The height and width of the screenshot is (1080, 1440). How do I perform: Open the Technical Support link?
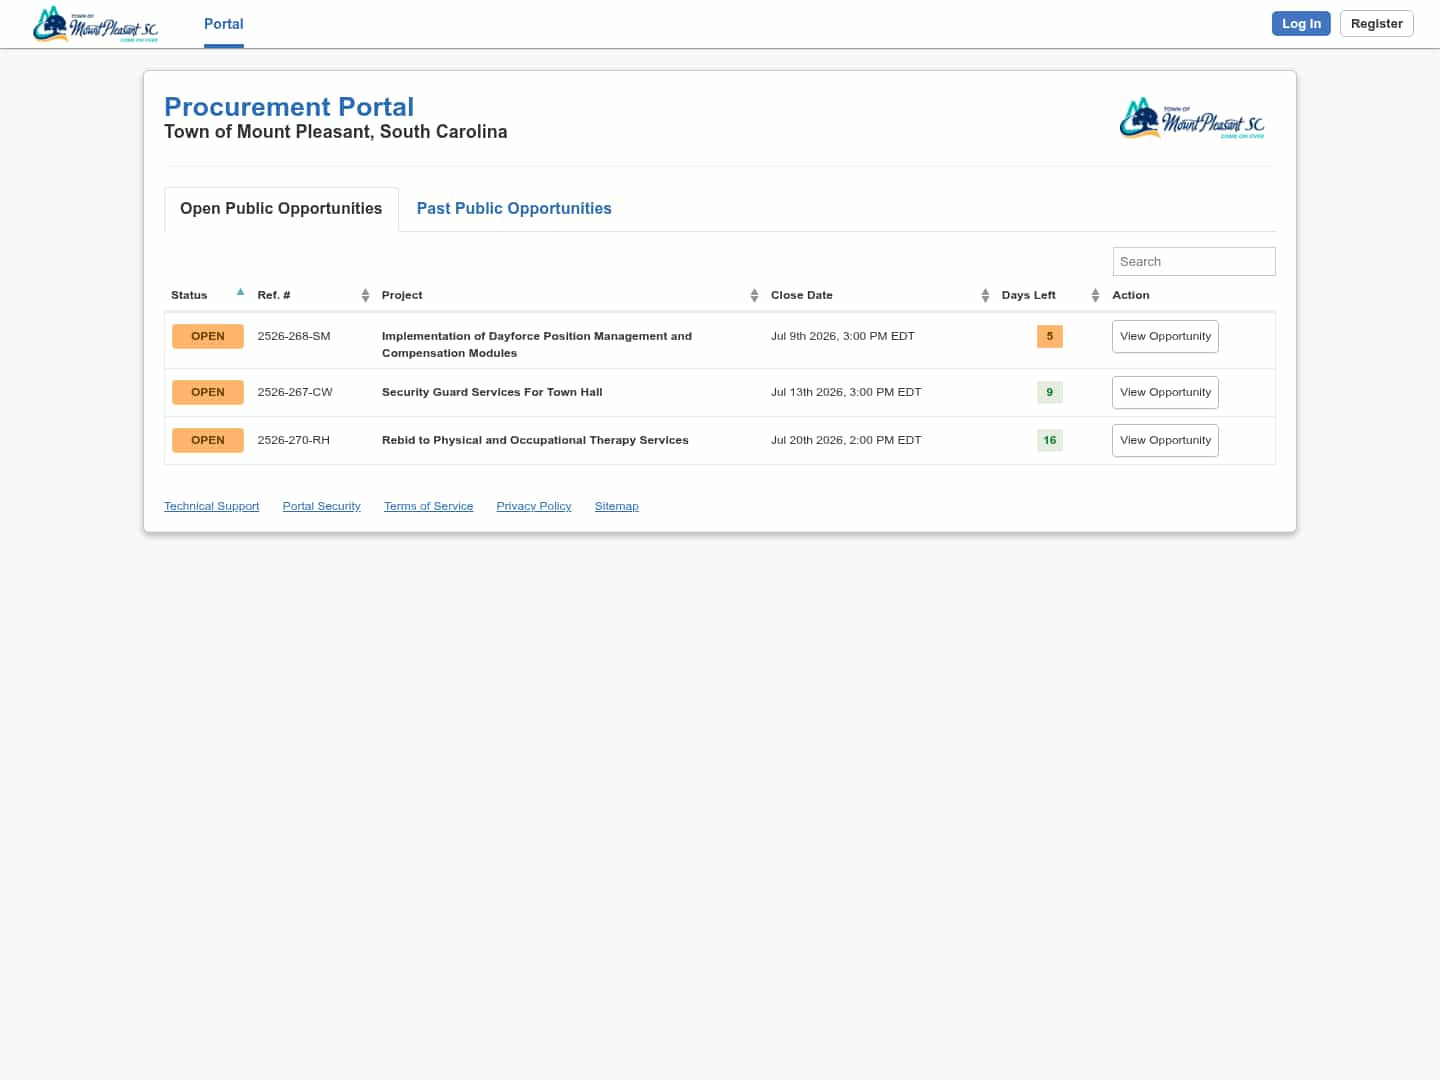[x=211, y=506]
